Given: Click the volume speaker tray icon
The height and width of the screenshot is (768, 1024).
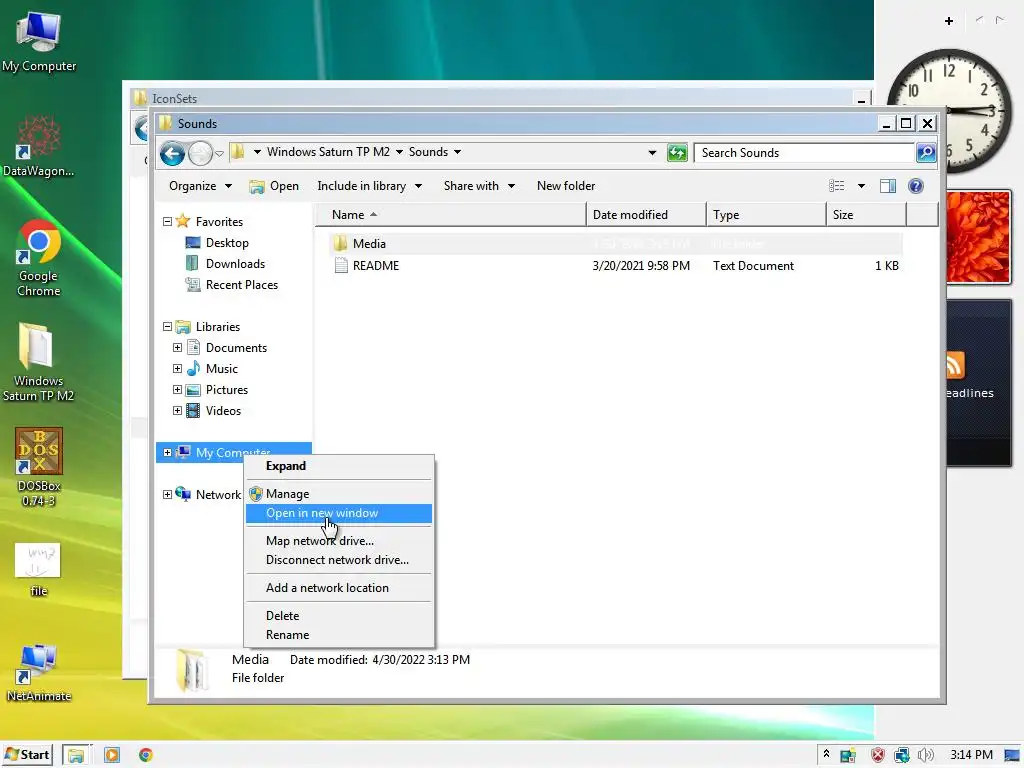Looking at the screenshot, I should (x=925, y=755).
